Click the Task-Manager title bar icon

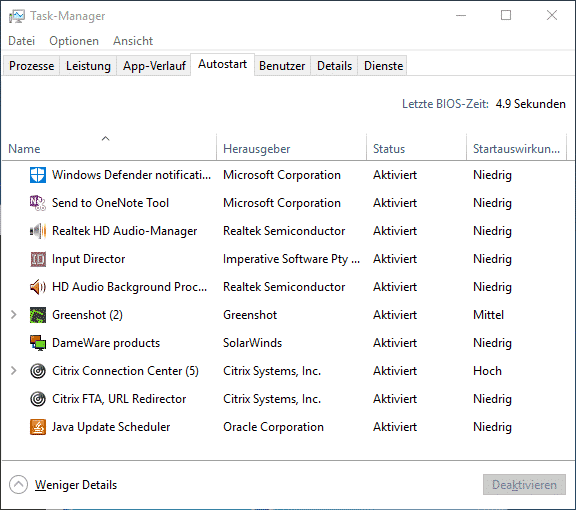pyautogui.click(x=17, y=16)
